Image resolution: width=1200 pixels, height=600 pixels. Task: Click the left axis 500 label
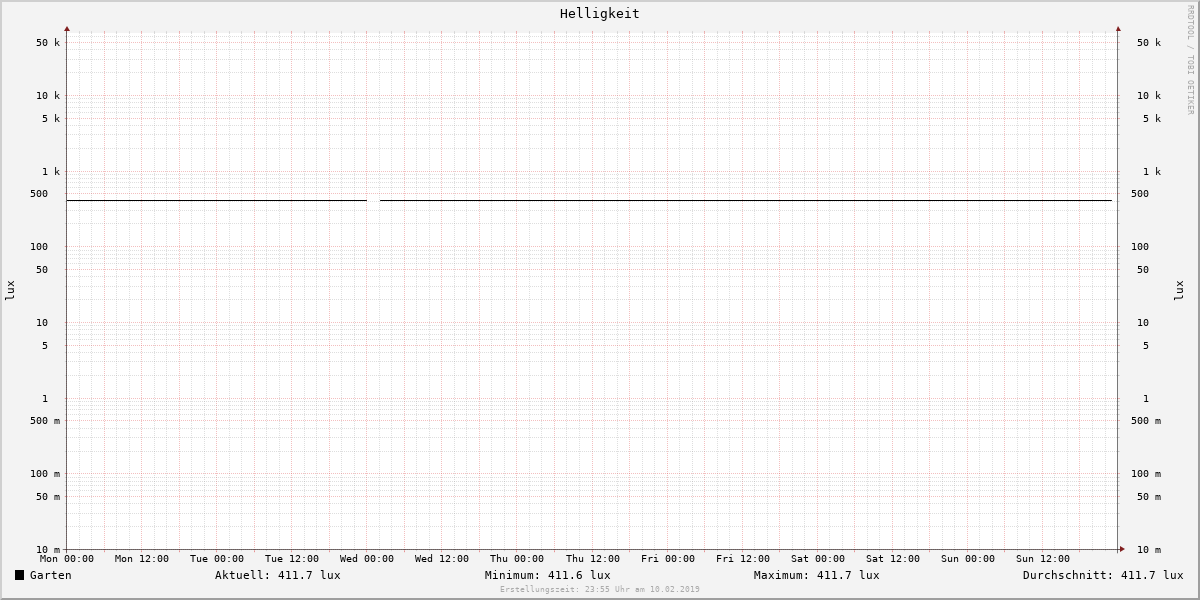pyautogui.click(x=39, y=194)
